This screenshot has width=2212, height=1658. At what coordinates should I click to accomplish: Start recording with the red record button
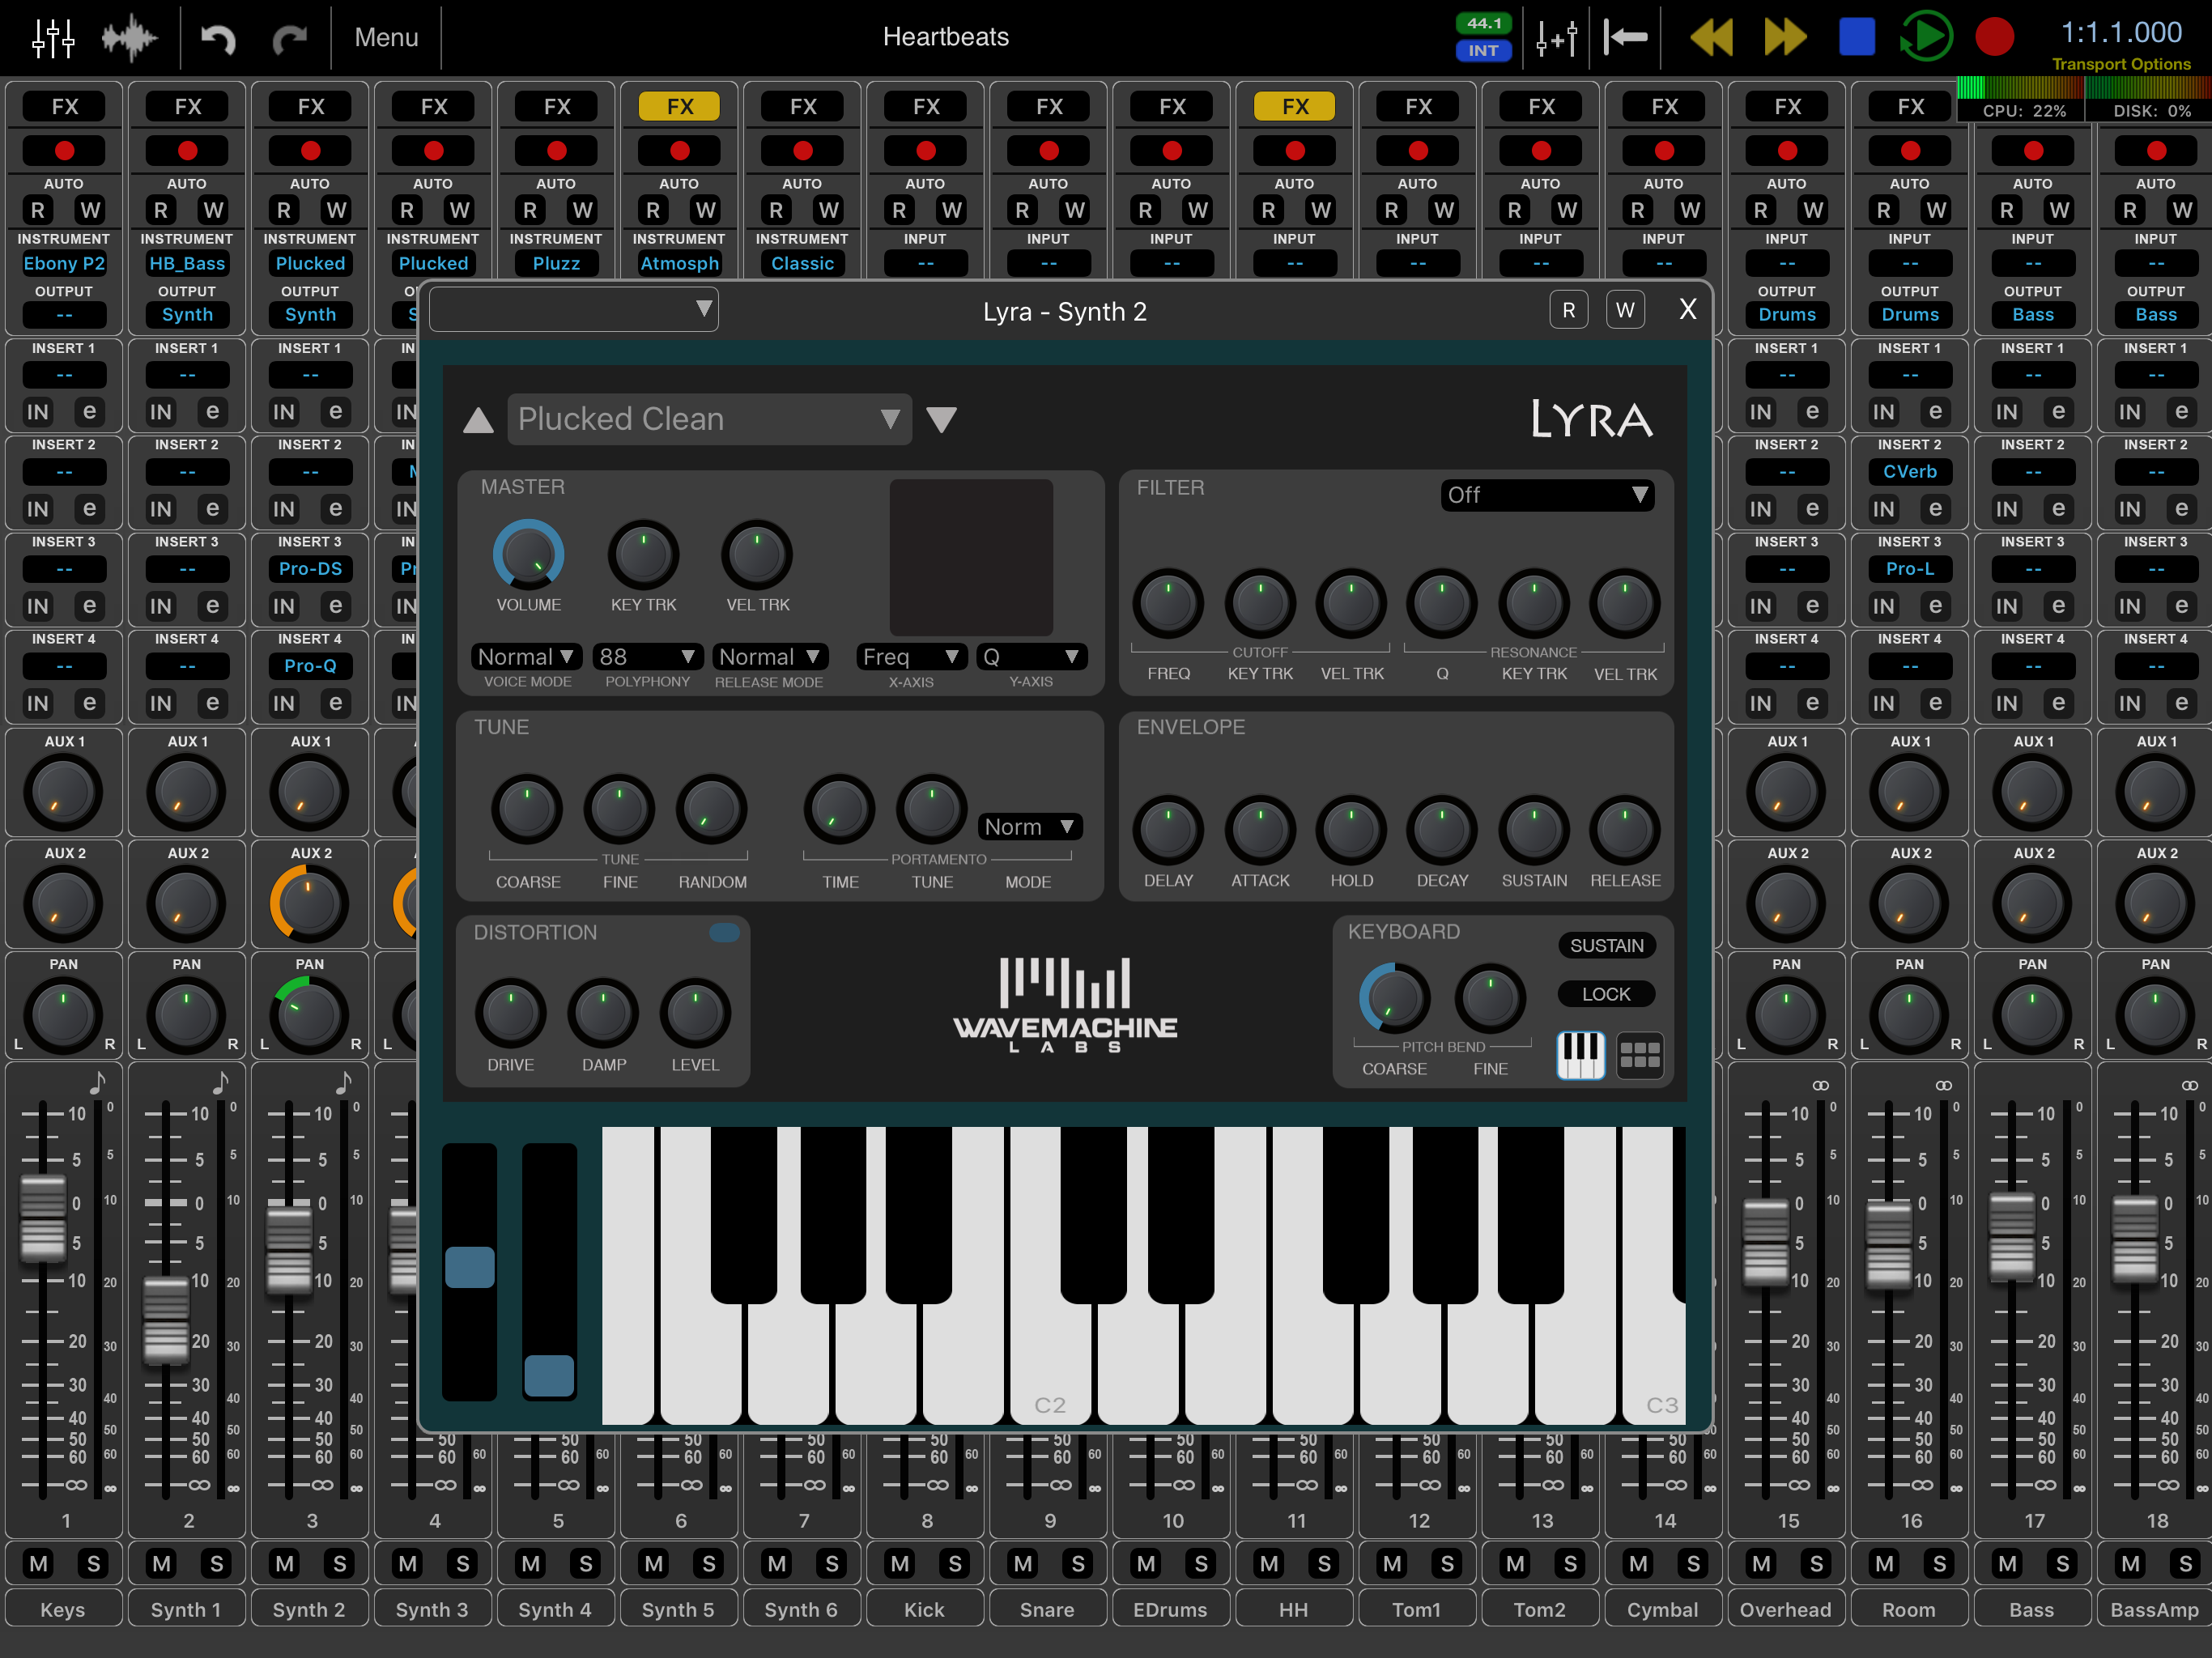1994,37
